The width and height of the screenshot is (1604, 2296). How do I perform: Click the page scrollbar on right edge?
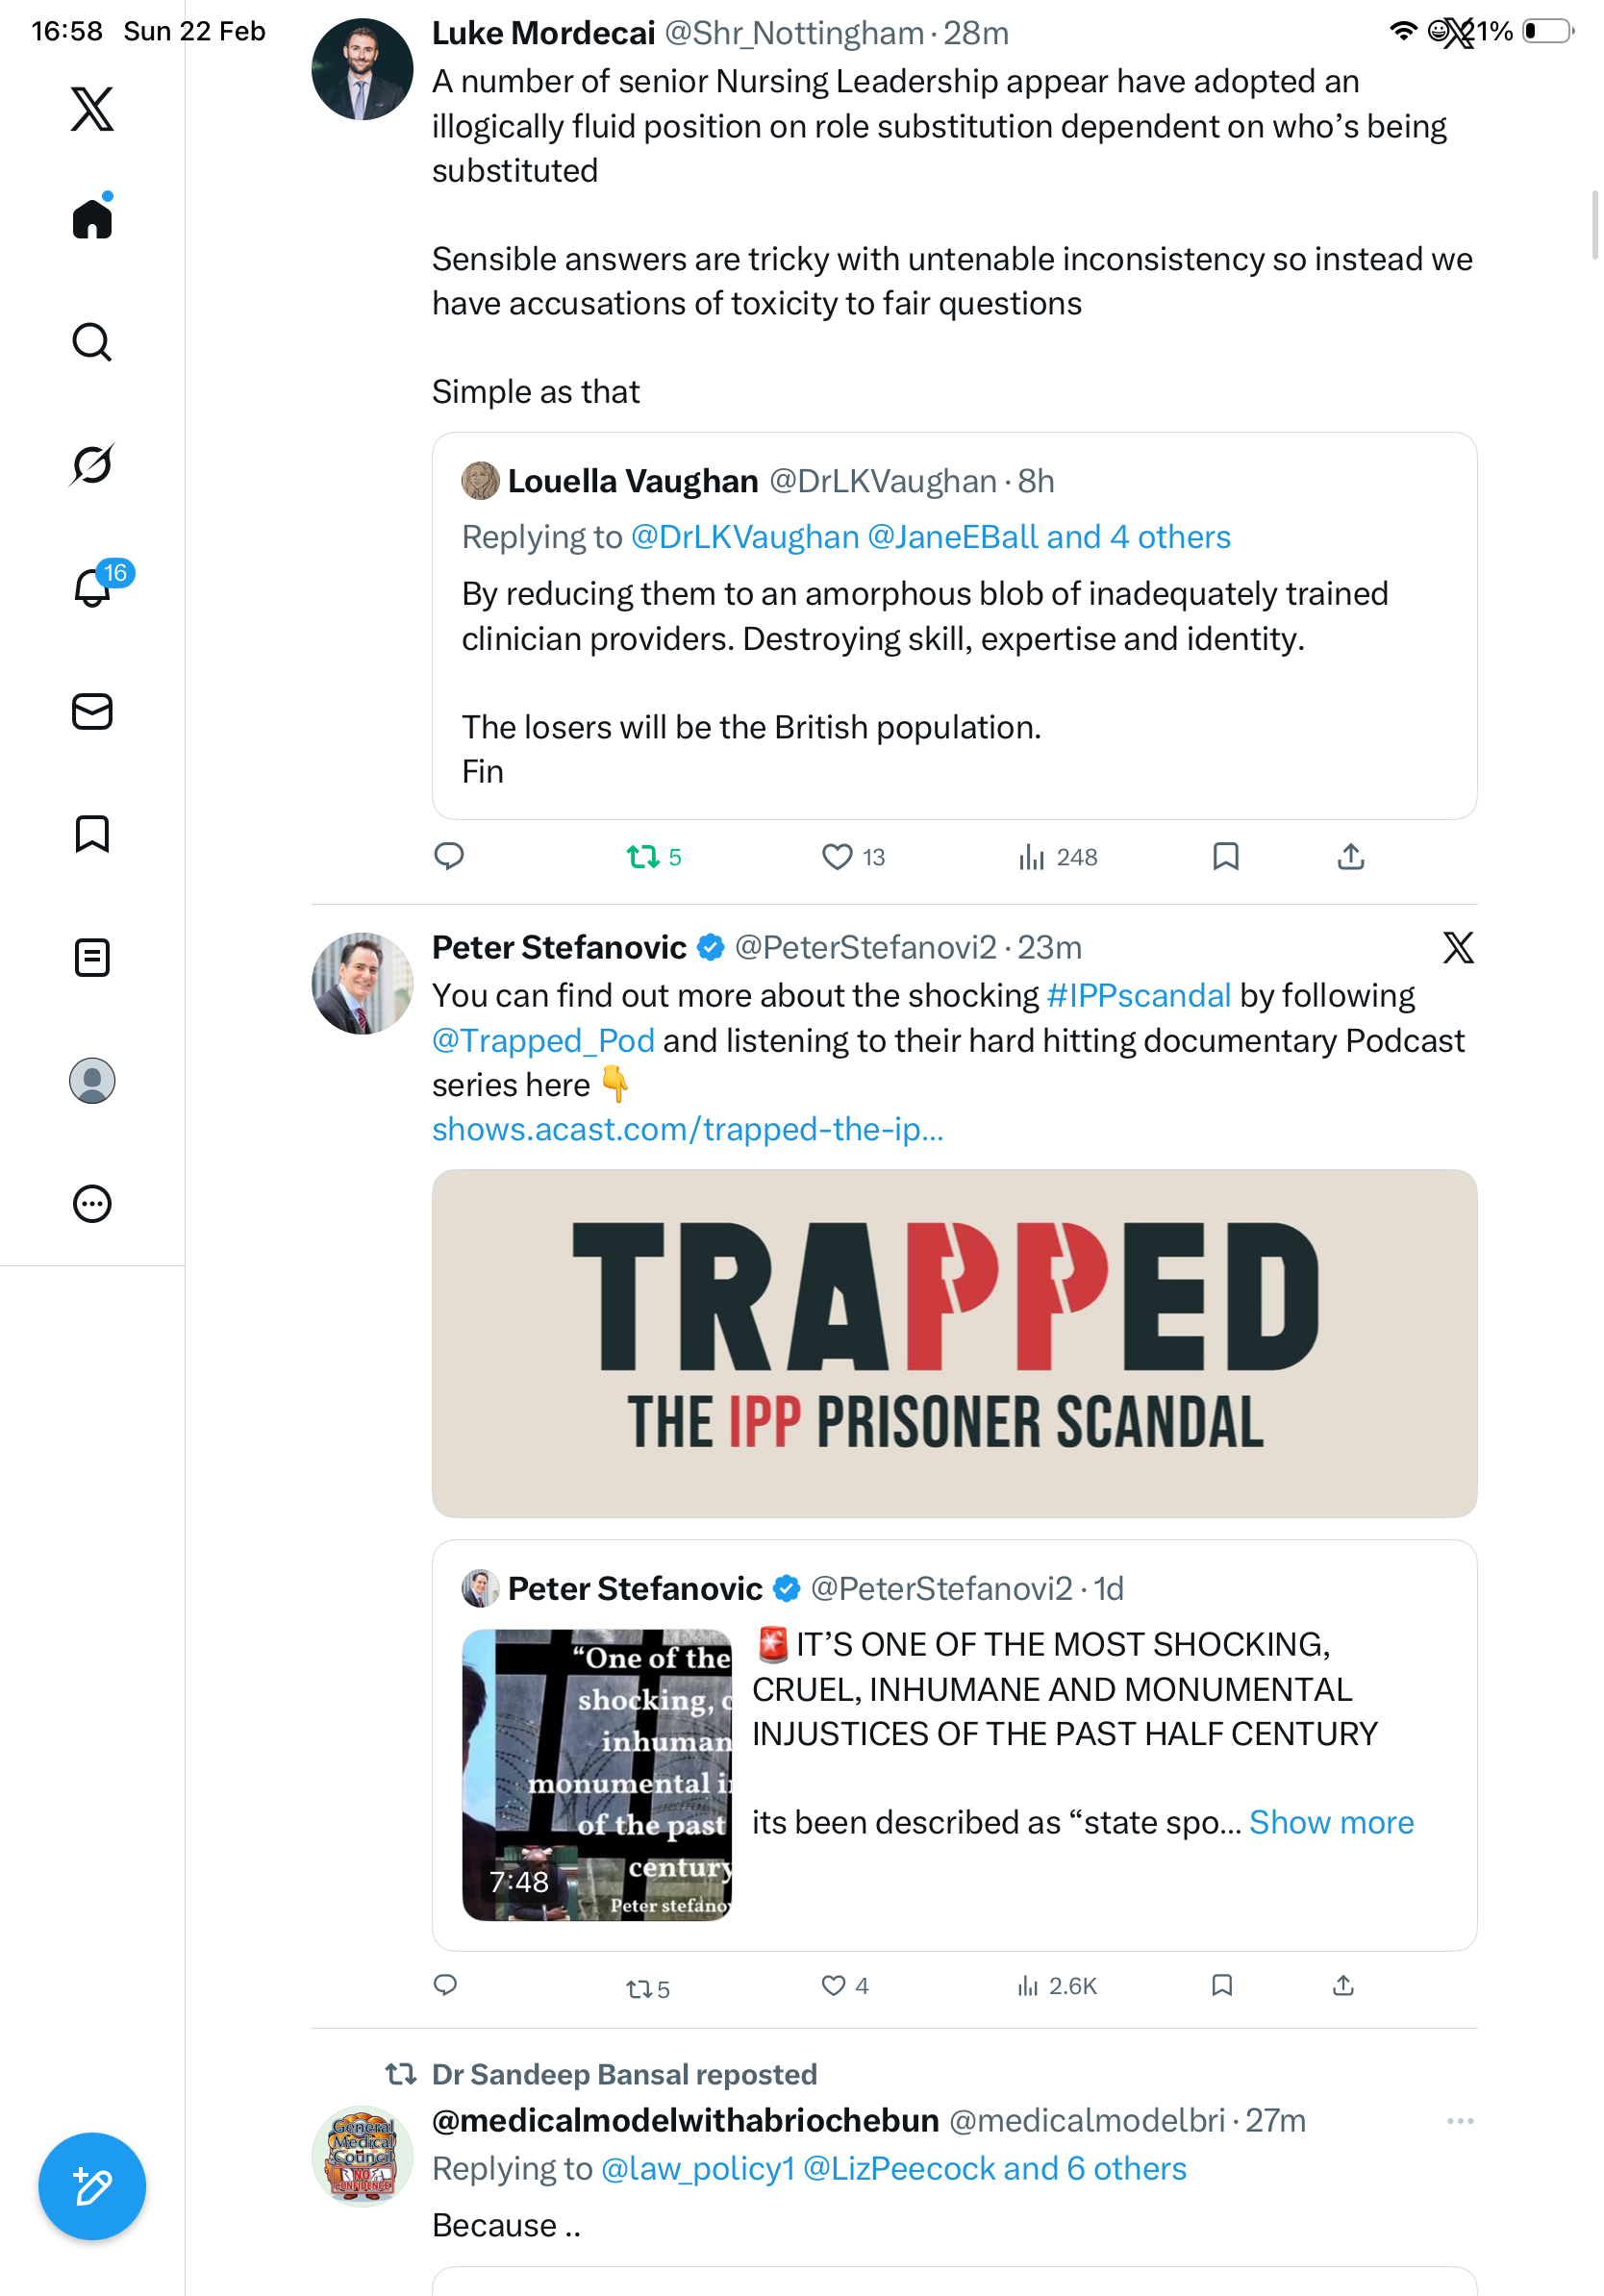[x=1594, y=225]
